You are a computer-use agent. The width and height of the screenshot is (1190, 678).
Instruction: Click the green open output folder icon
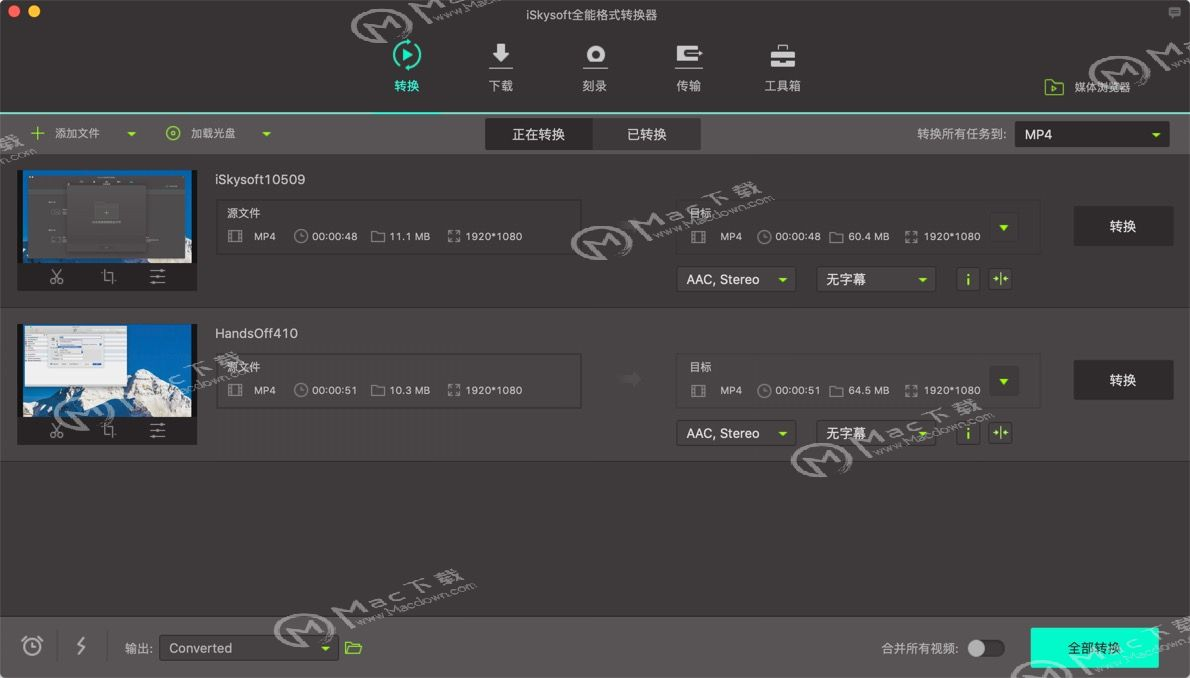(353, 648)
